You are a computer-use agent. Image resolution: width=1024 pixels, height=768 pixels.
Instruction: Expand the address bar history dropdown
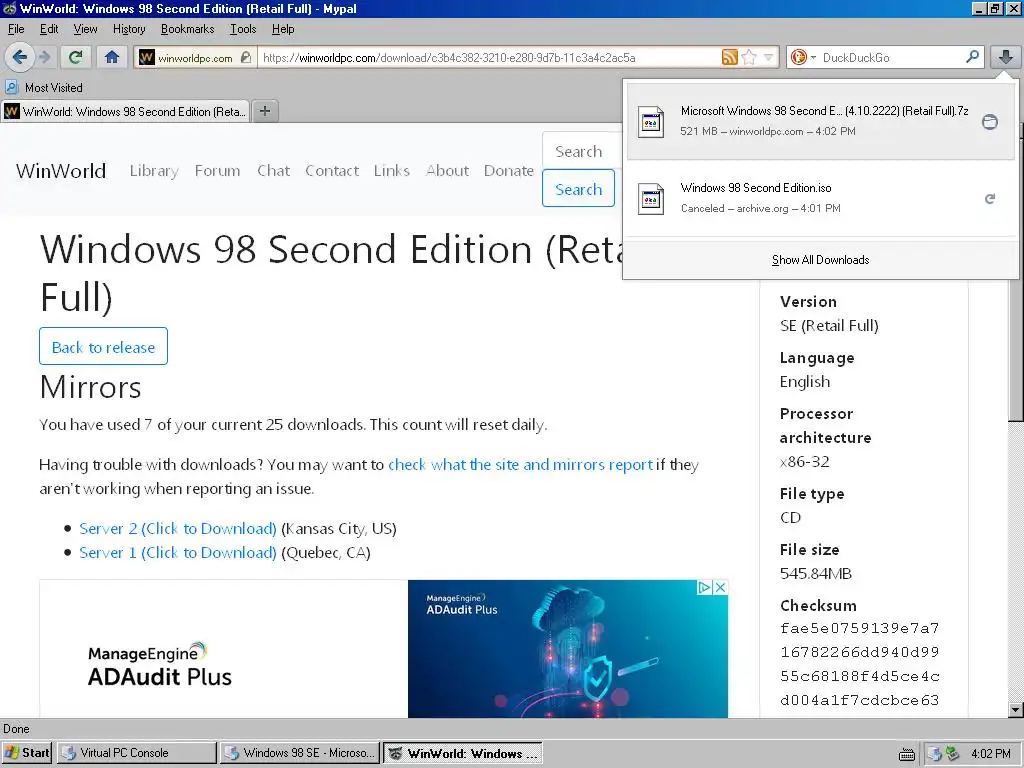(769, 57)
